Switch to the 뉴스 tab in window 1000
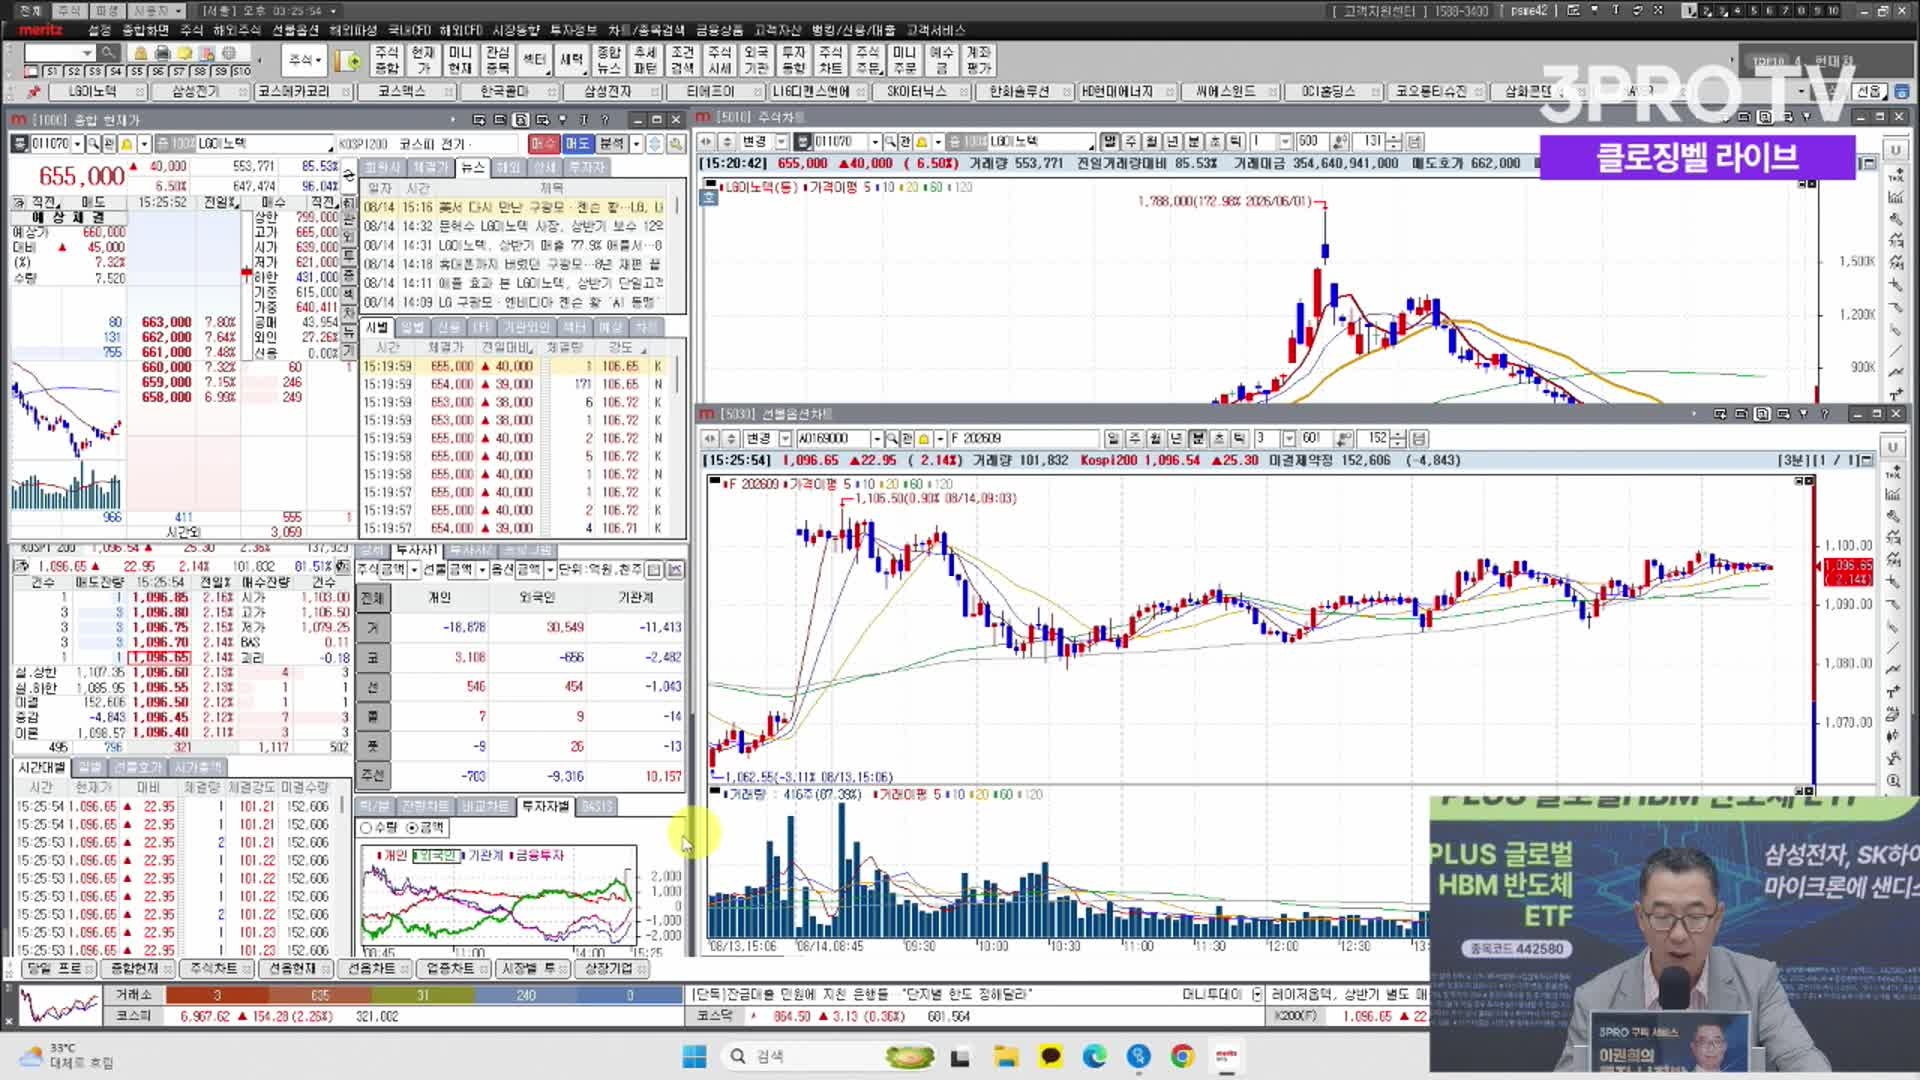 (x=472, y=167)
